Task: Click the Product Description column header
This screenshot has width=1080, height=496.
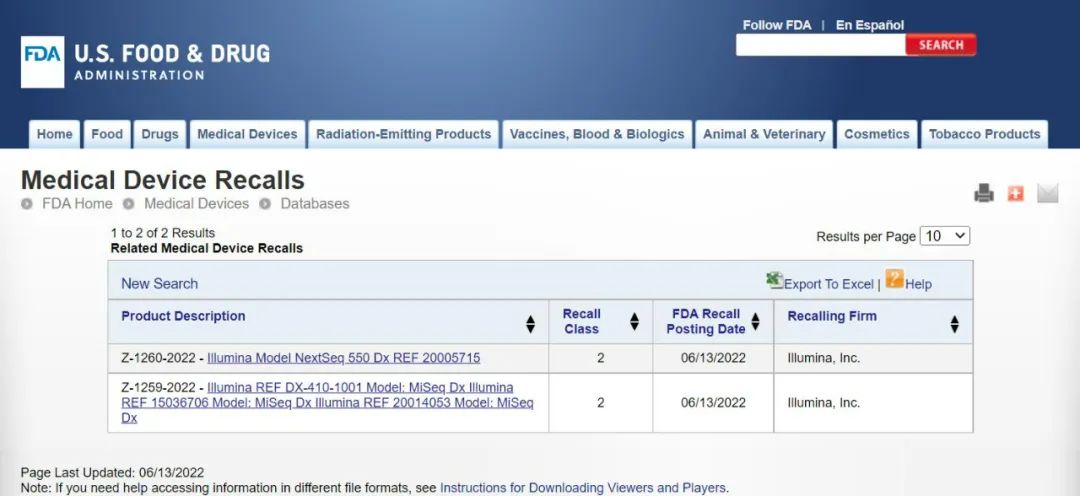Action: [x=183, y=316]
